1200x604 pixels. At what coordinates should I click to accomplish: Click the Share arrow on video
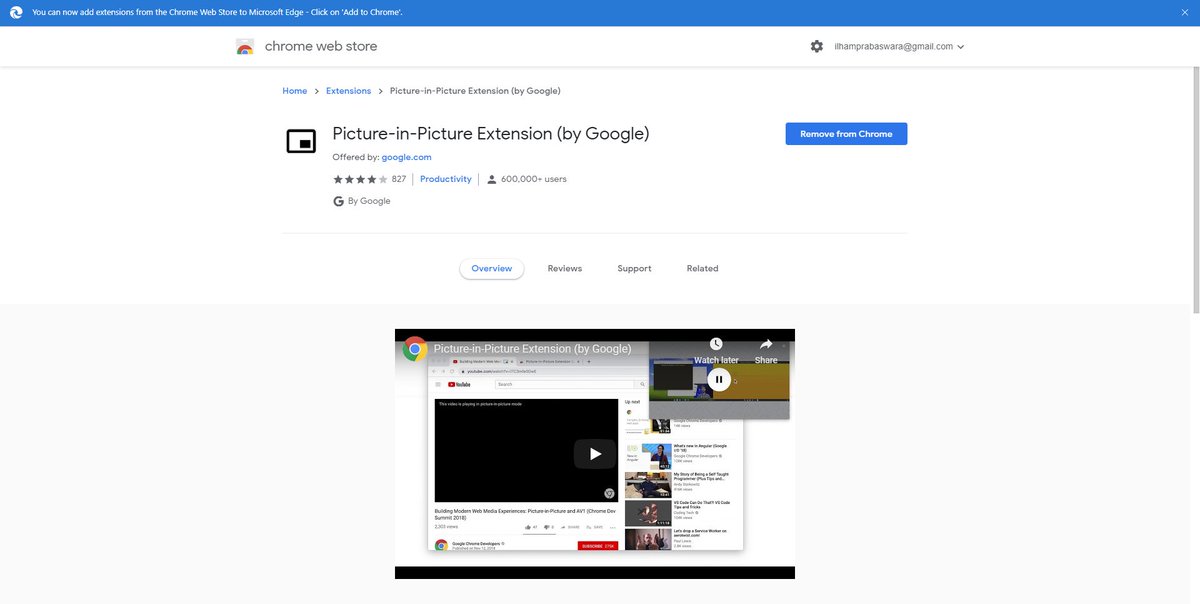[x=766, y=345]
